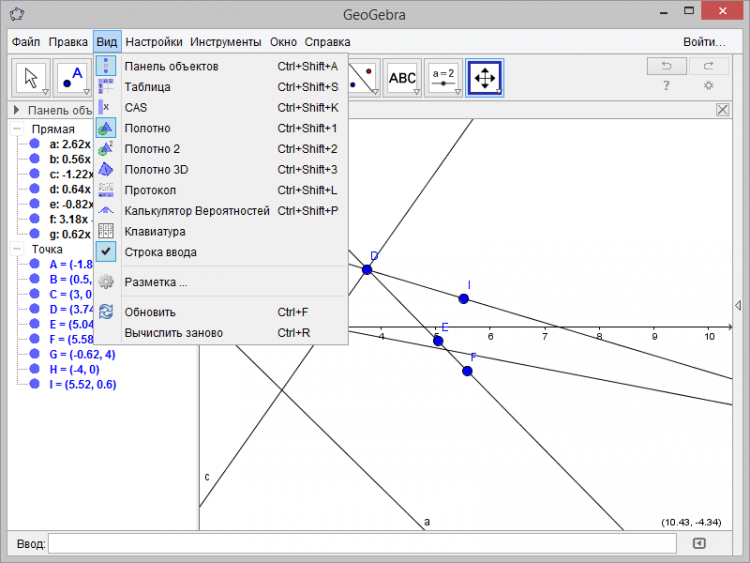The image size is (750, 563).
Task: Click the probability calculator curve icon
Action: pyautogui.click(x=106, y=210)
